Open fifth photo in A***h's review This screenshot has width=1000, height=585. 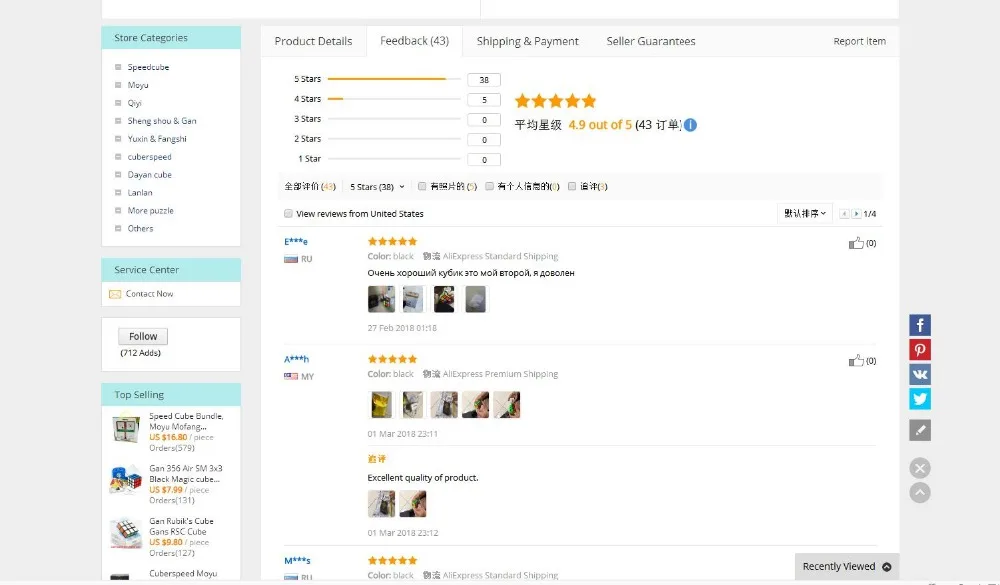[507, 404]
